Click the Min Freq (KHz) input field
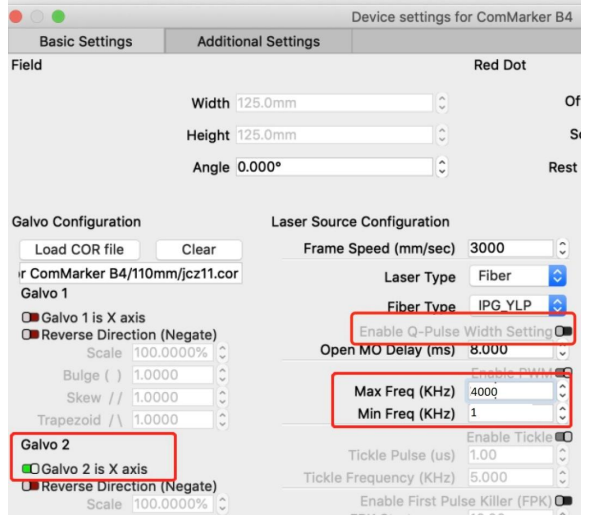 coord(508,413)
